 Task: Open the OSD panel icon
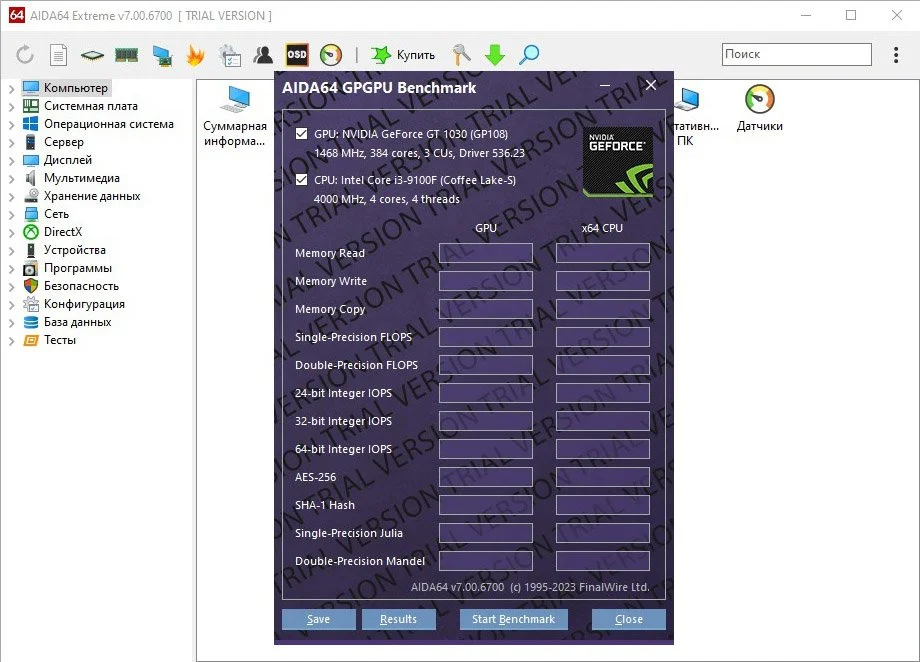coord(297,55)
